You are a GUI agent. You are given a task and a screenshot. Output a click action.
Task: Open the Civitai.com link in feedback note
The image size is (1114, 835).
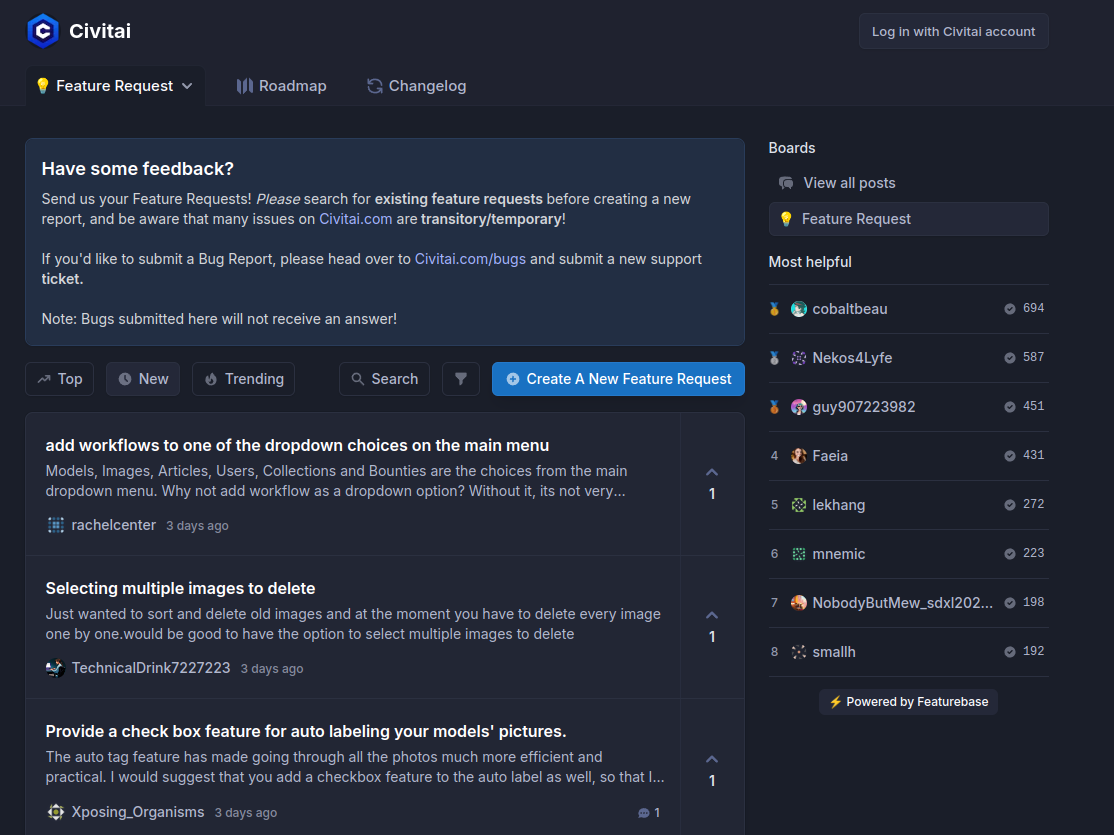[x=355, y=219]
